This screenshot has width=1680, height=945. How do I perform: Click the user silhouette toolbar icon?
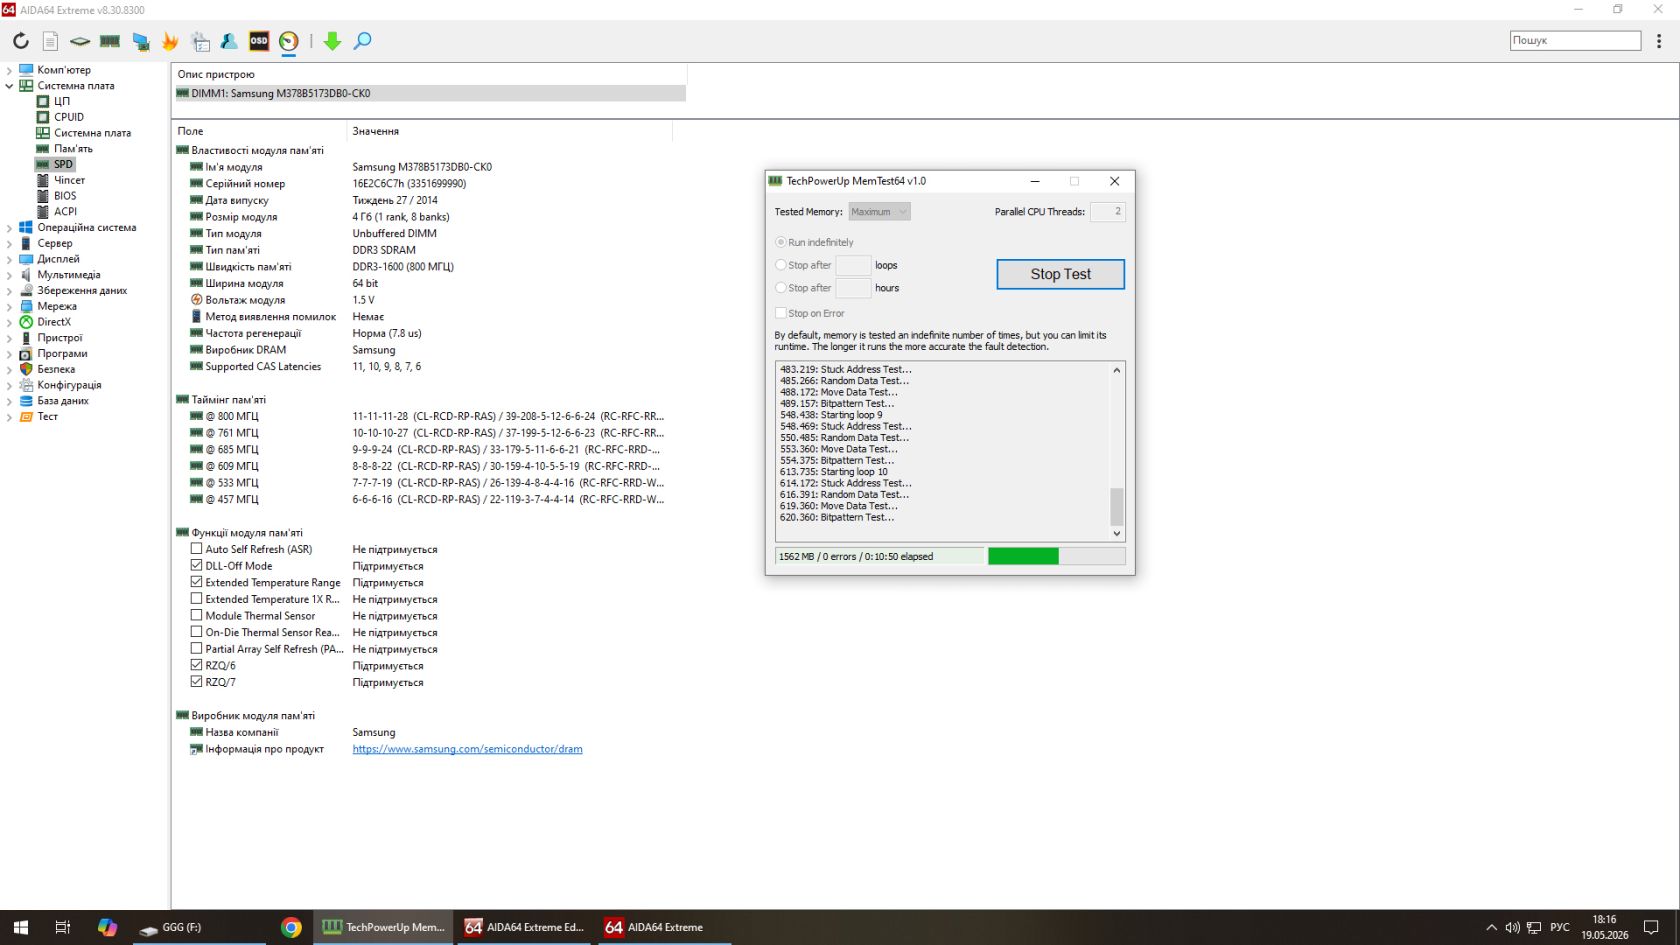click(229, 41)
